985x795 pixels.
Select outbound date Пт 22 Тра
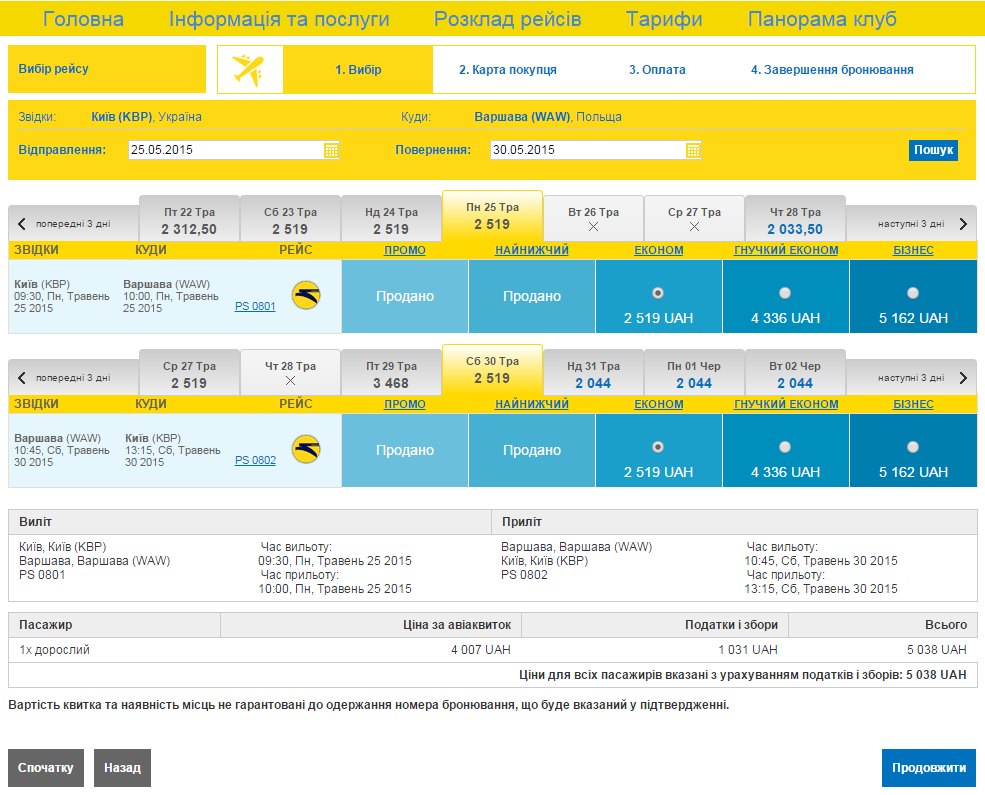coord(189,219)
